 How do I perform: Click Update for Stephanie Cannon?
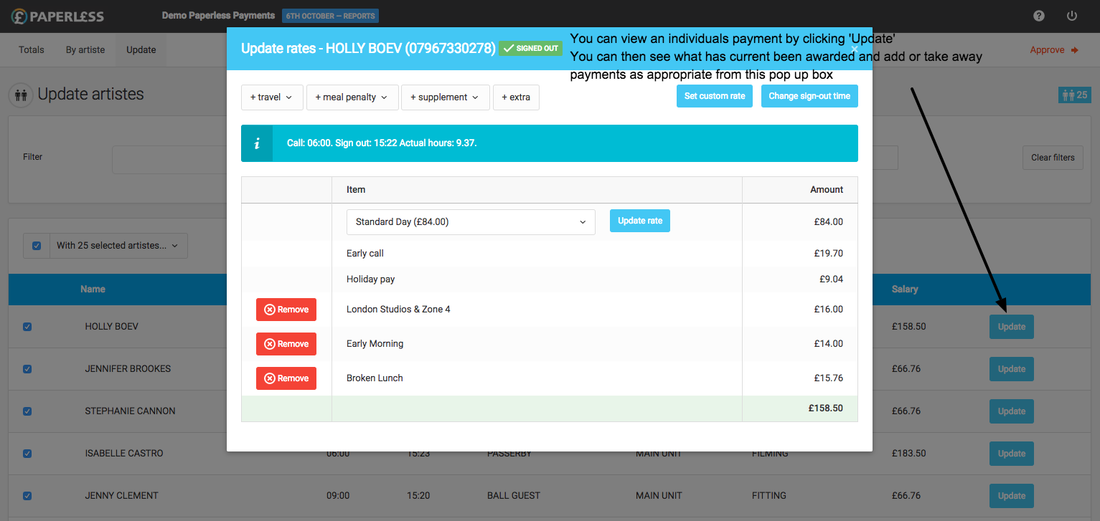click(x=1011, y=411)
